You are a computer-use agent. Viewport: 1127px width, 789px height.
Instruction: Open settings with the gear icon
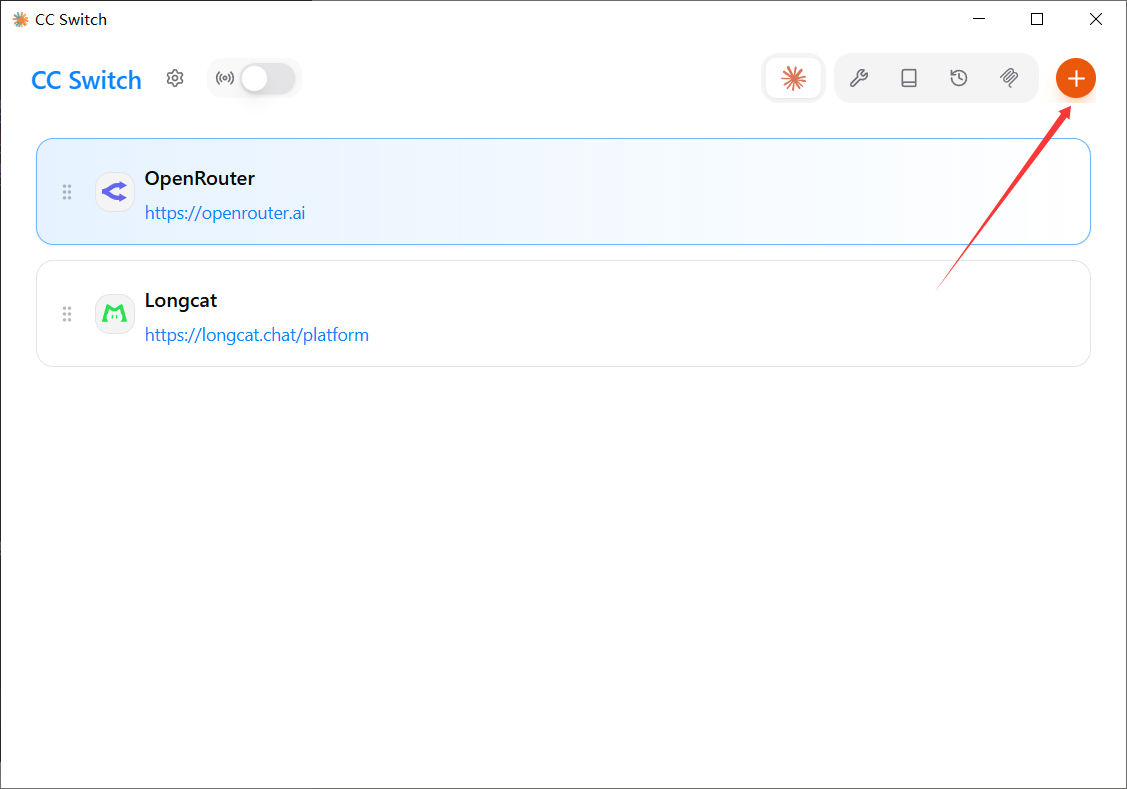click(175, 78)
